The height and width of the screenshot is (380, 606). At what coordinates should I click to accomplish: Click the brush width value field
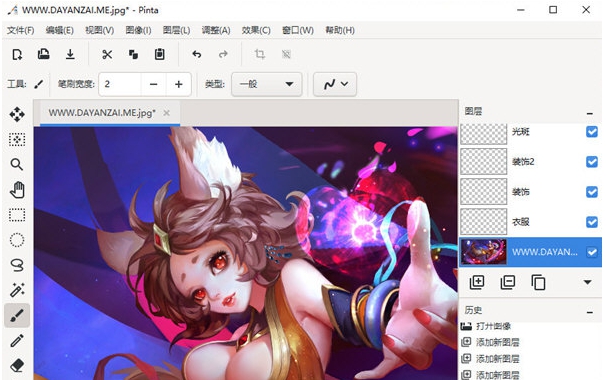click(x=120, y=84)
